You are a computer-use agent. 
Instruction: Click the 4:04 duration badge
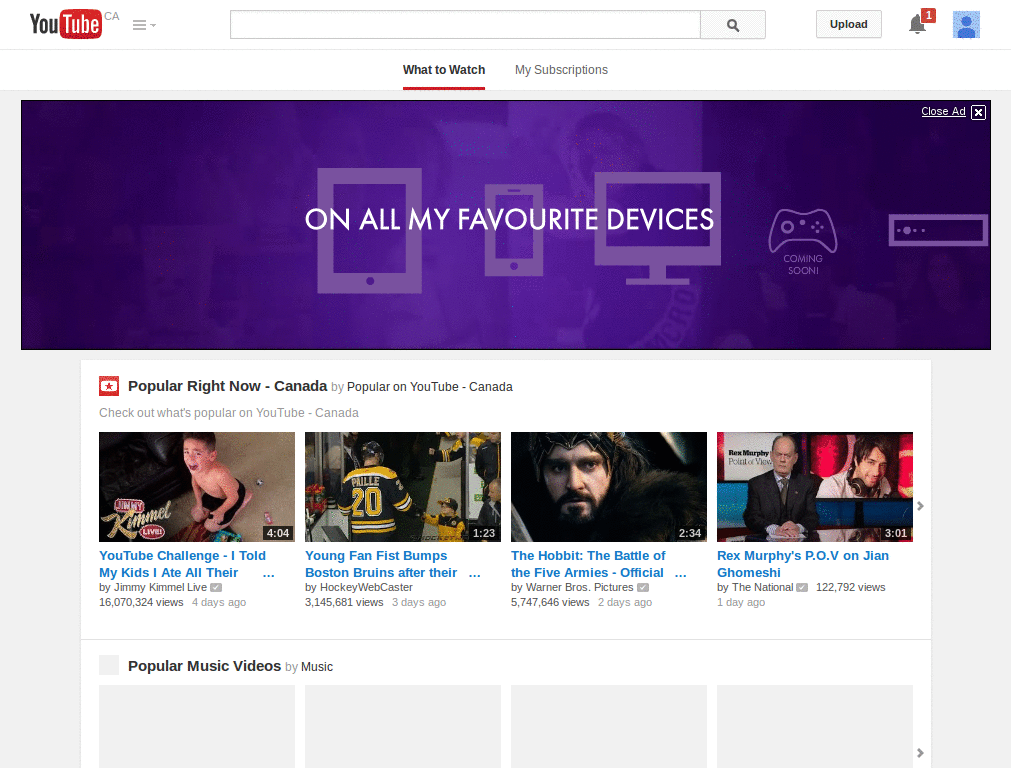[x=278, y=533]
